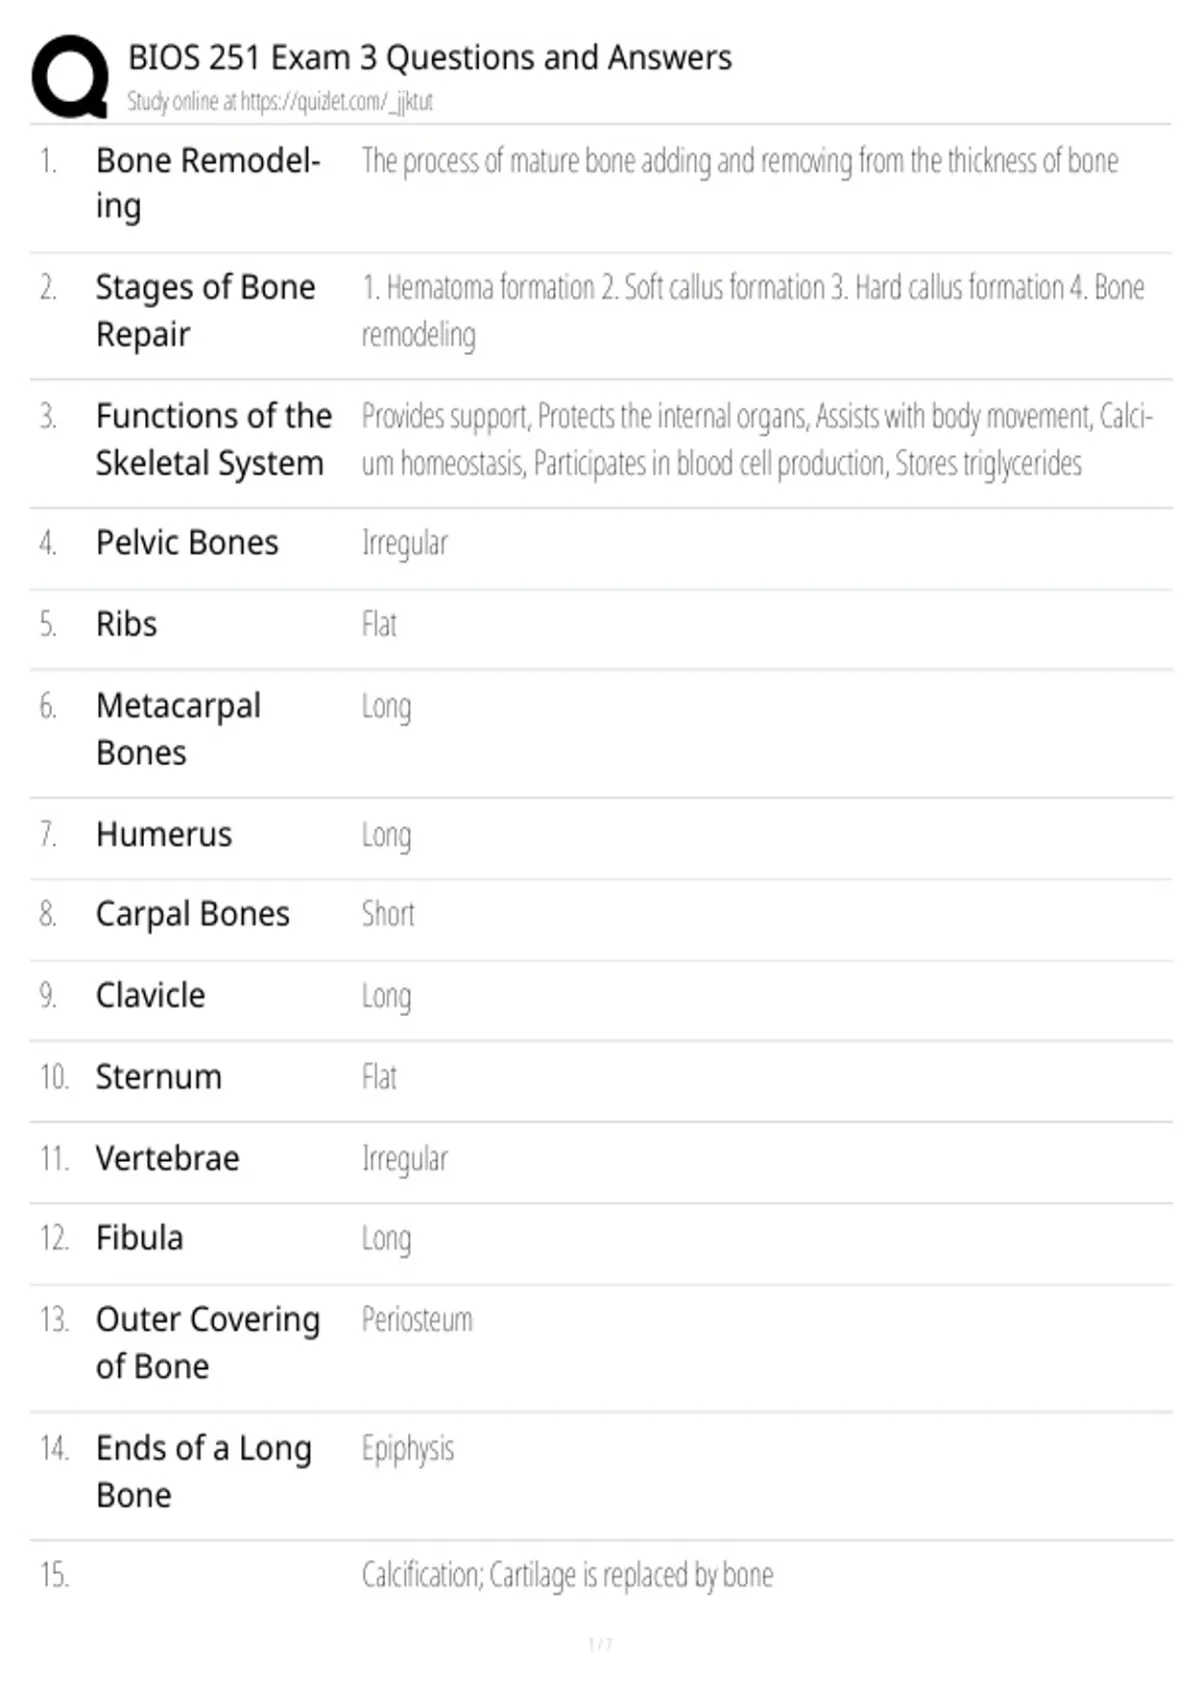Select the document title BIOS 251 Exam 3

pyautogui.click(x=429, y=58)
